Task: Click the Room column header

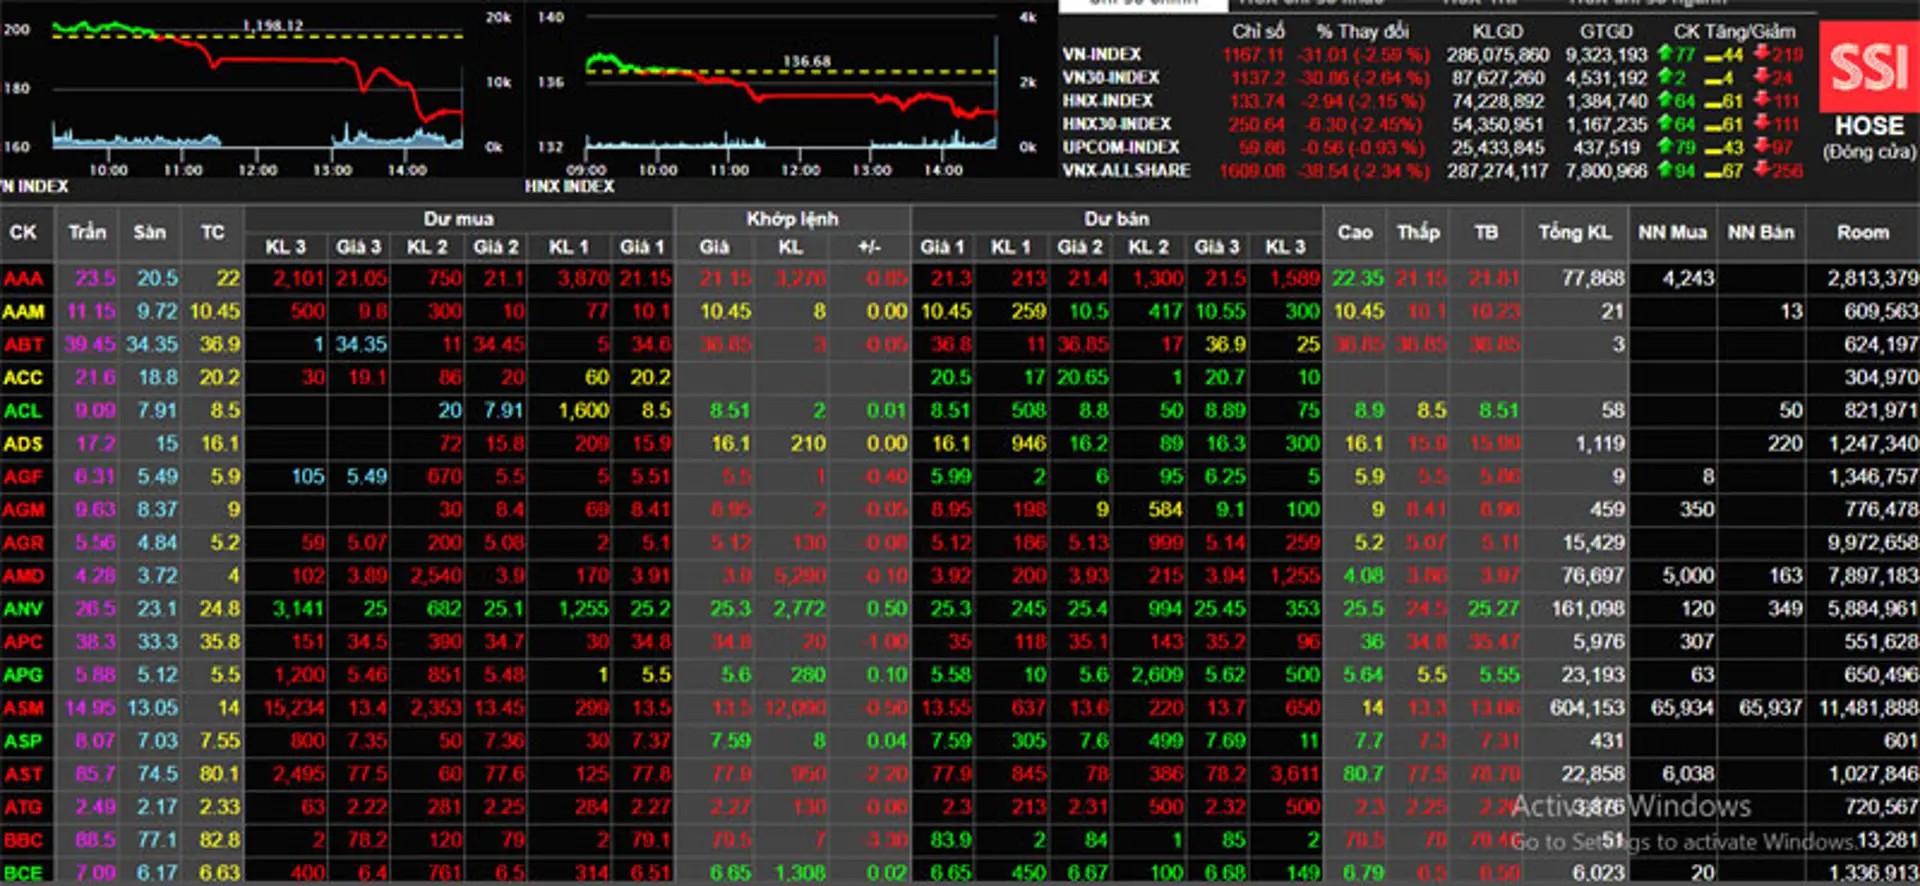Action: click(1863, 232)
